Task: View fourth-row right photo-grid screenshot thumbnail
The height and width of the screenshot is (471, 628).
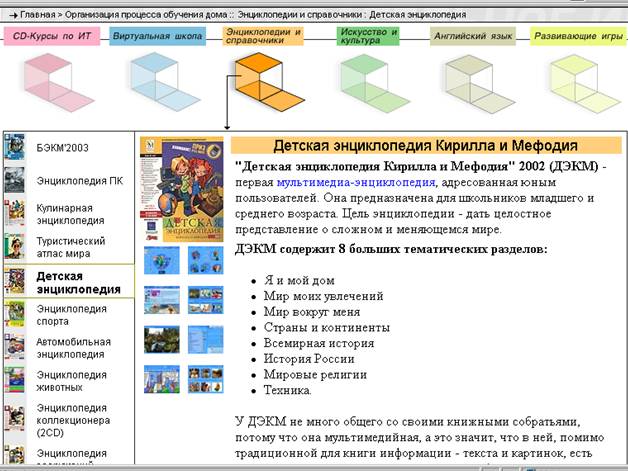Action: tap(205, 379)
